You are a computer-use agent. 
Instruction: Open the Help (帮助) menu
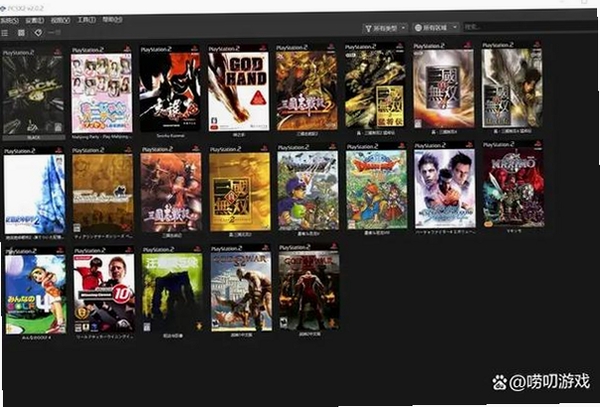coord(112,19)
